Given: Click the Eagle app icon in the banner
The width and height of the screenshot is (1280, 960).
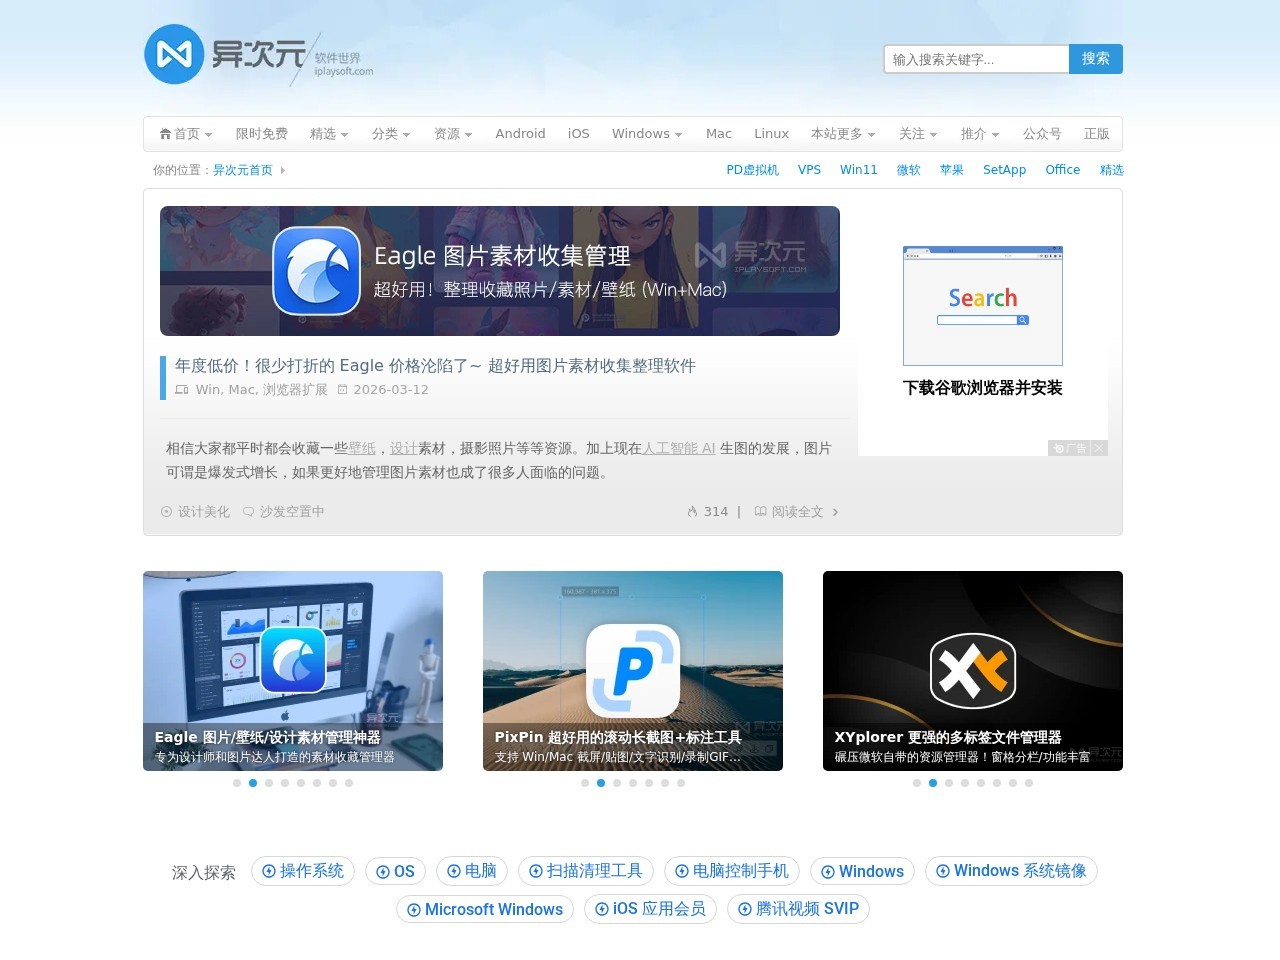Looking at the screenshot, I should pos(317,270).
